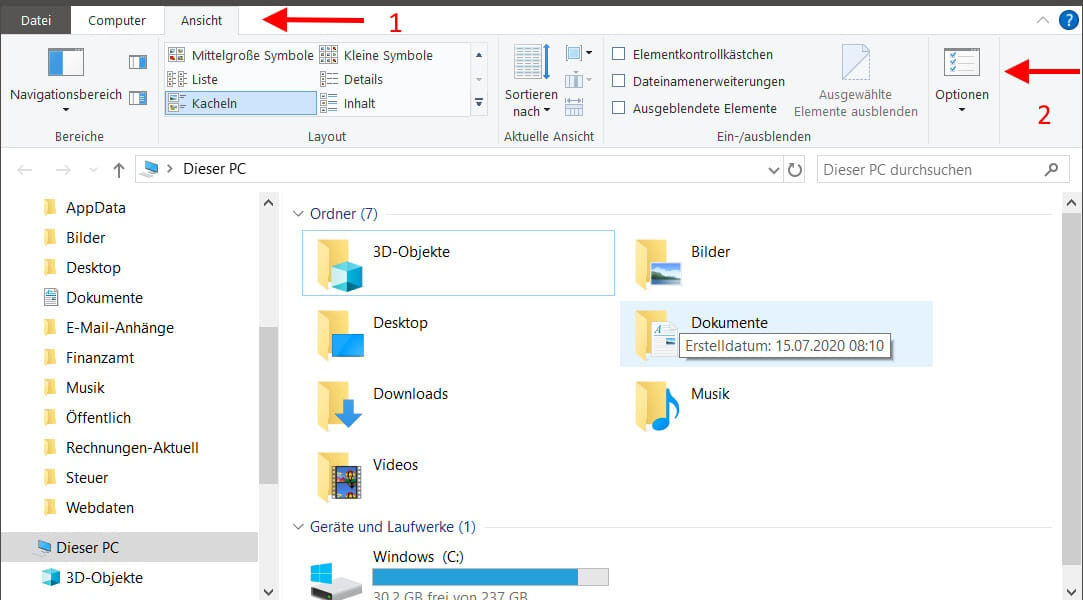Expand the address bar history dropdown
This screenshot has height=600, width=1083.
tap(774, 170)
